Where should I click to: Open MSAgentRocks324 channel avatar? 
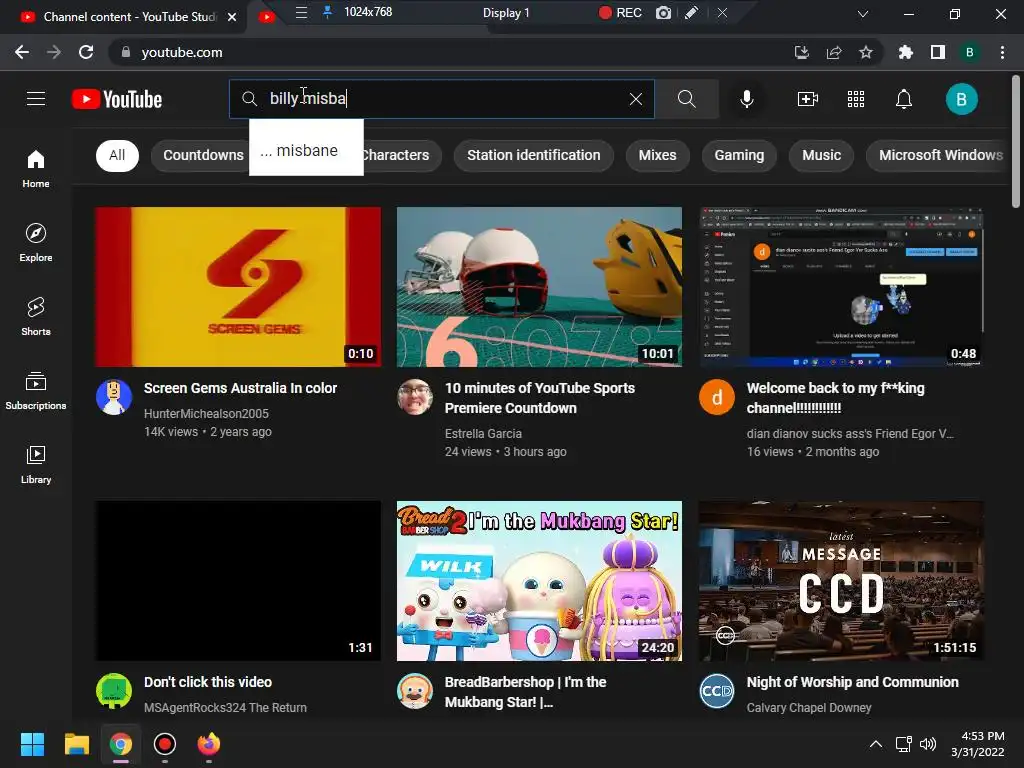[114, 691]
